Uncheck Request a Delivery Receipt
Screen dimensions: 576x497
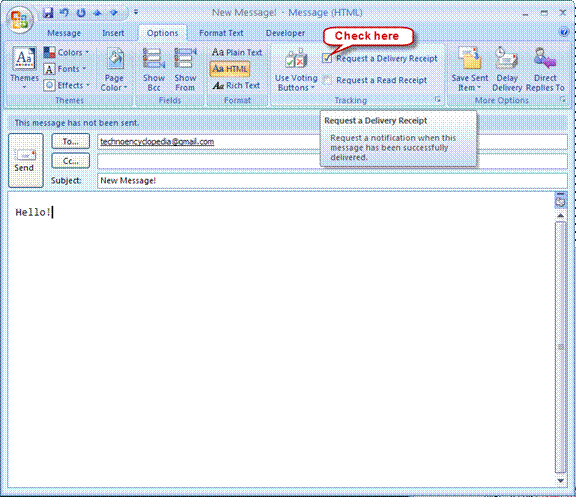327,58
